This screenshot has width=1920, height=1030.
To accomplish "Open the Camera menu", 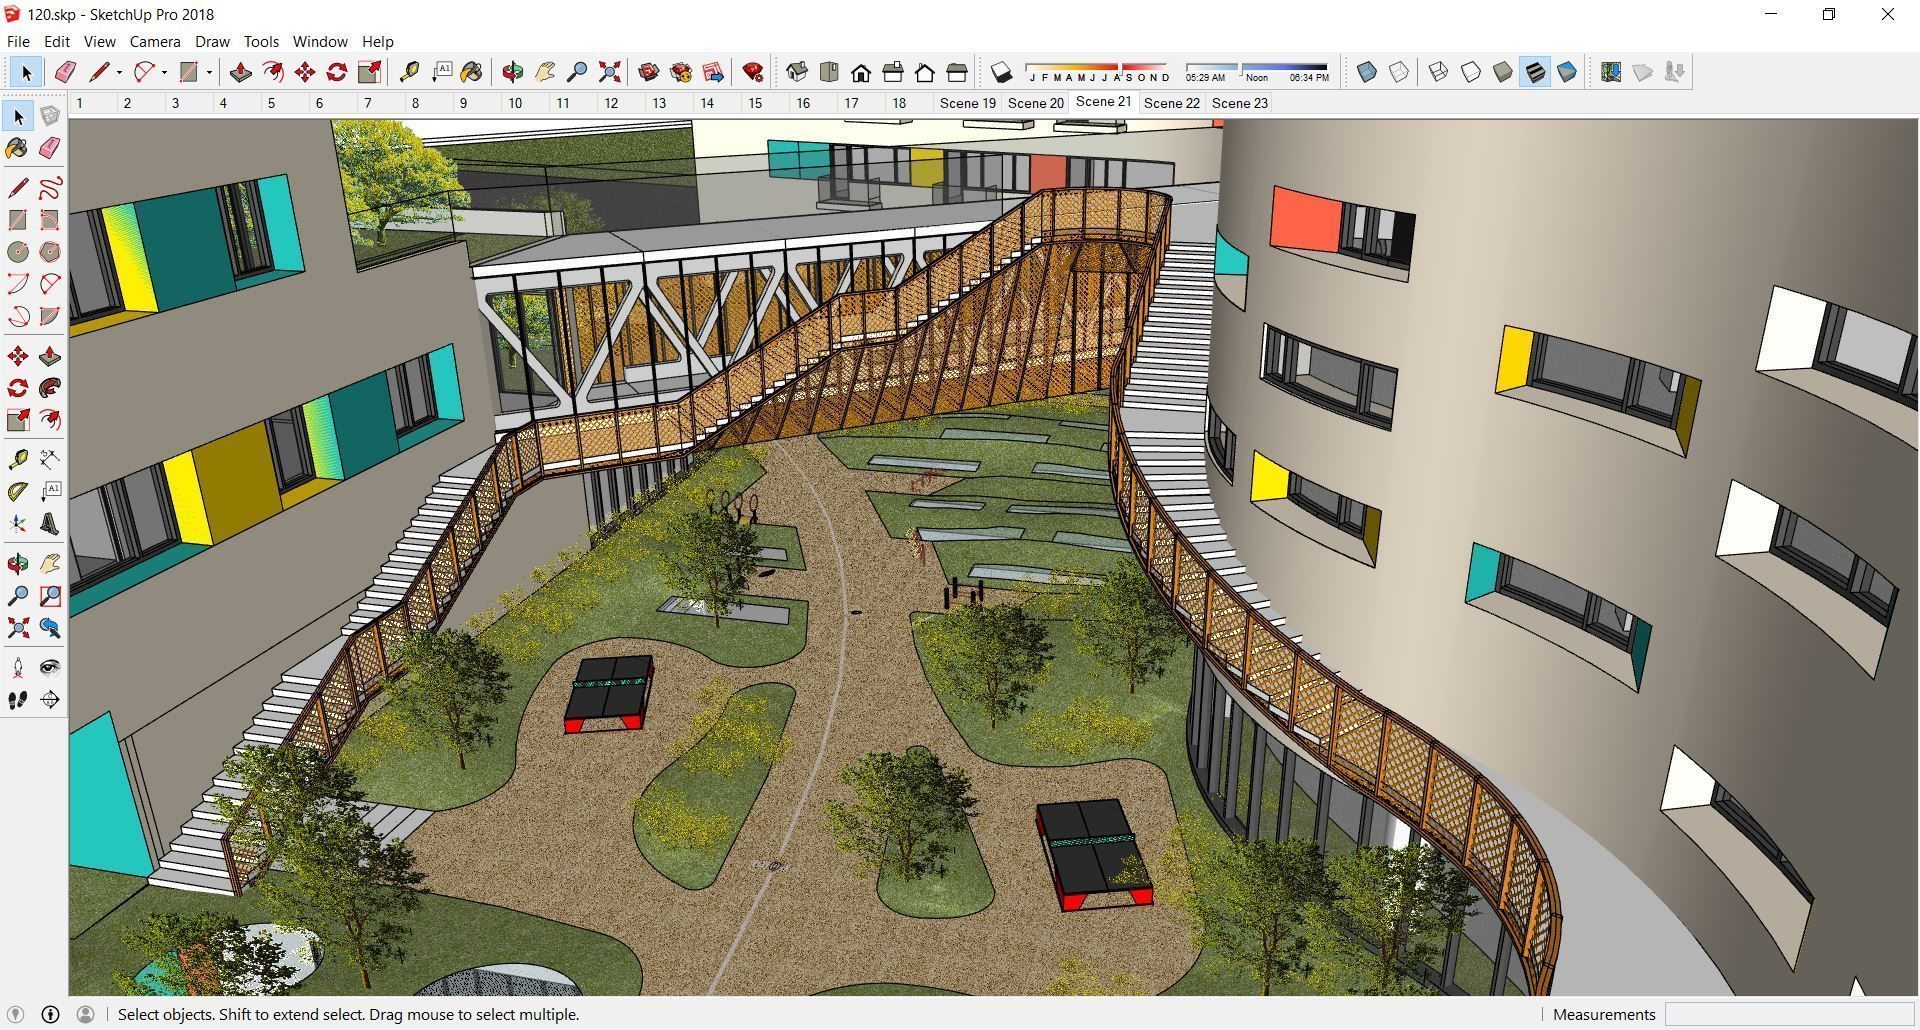I will 155,42.
